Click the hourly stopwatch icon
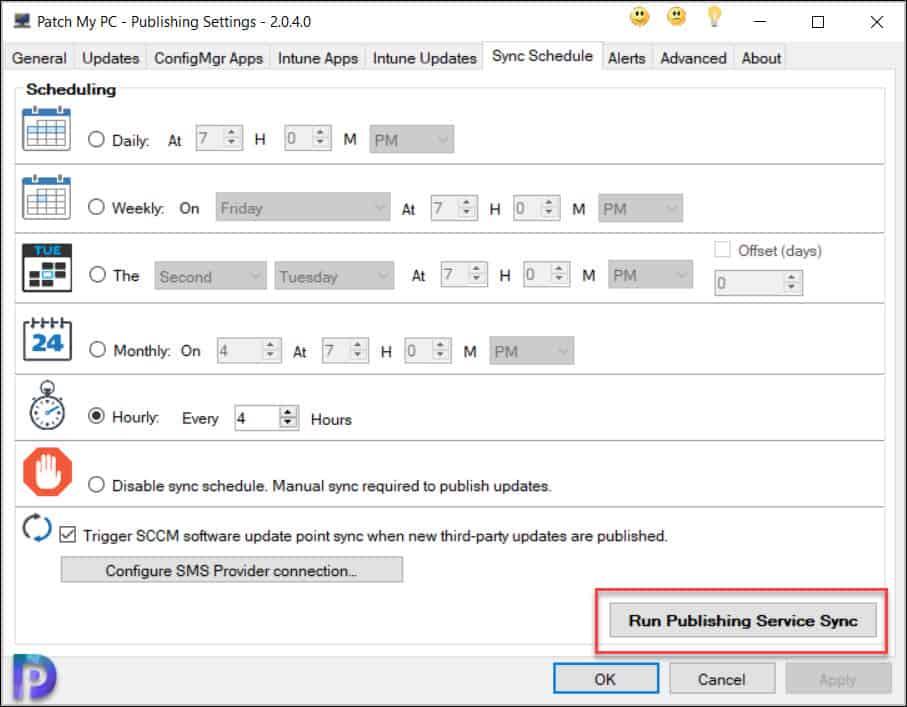The image size is (907, 707). pyautogui.click(x=47, y=406)
